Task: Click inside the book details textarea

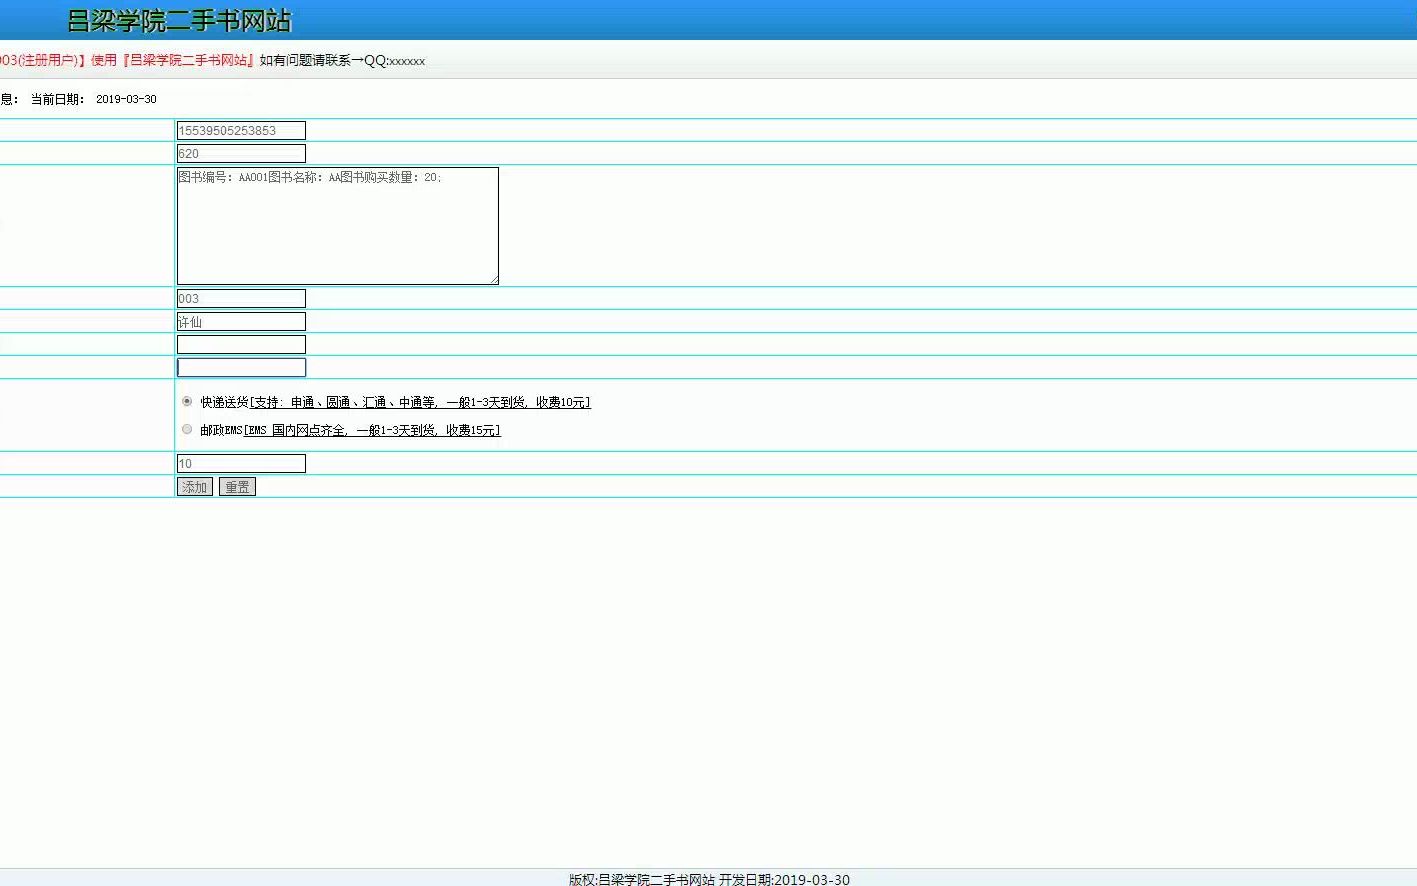Action: point(337,225)
